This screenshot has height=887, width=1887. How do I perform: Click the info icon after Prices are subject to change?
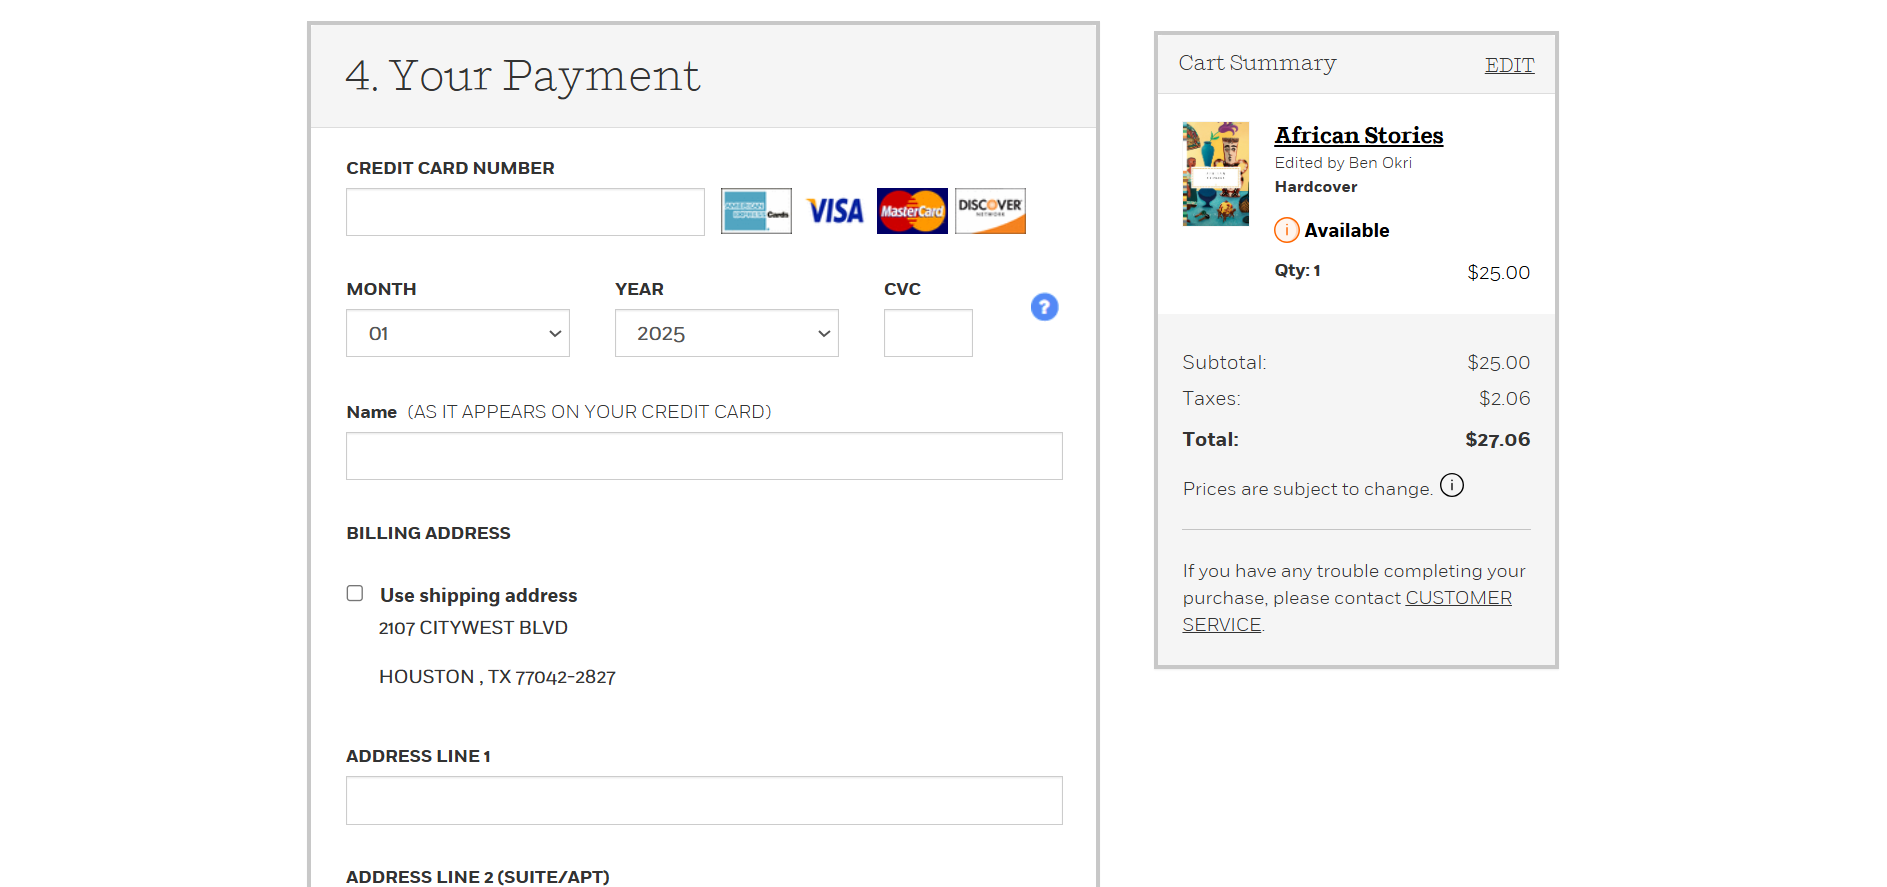[1452, 485]
